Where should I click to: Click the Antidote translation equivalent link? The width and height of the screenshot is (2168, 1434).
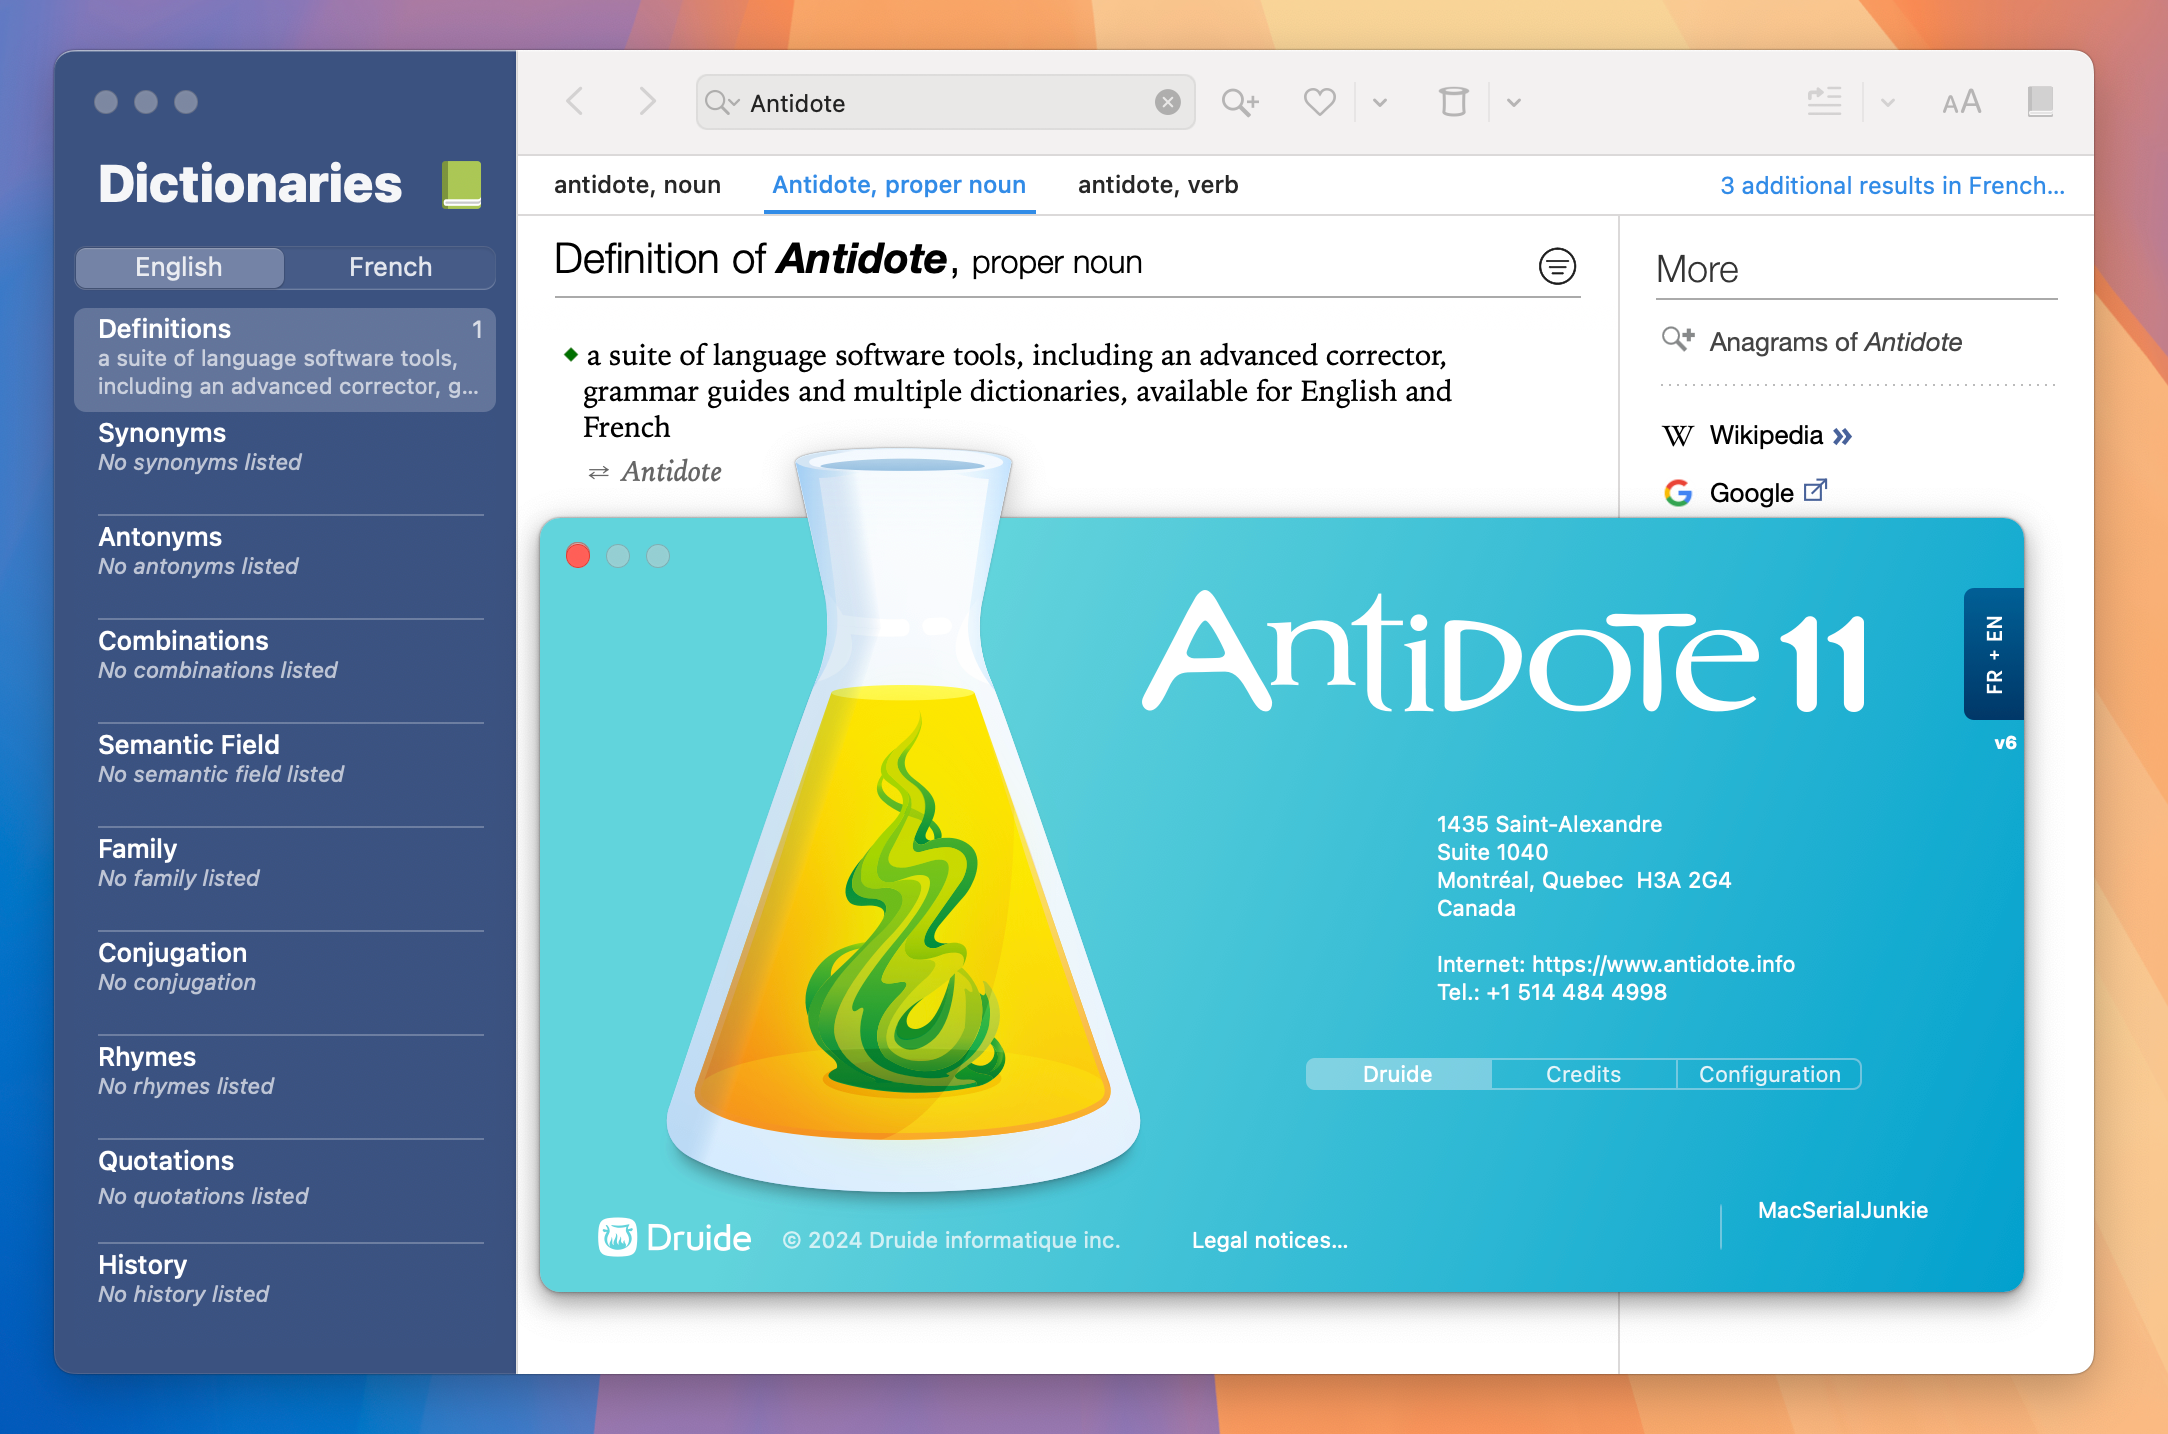click(670, 471)
